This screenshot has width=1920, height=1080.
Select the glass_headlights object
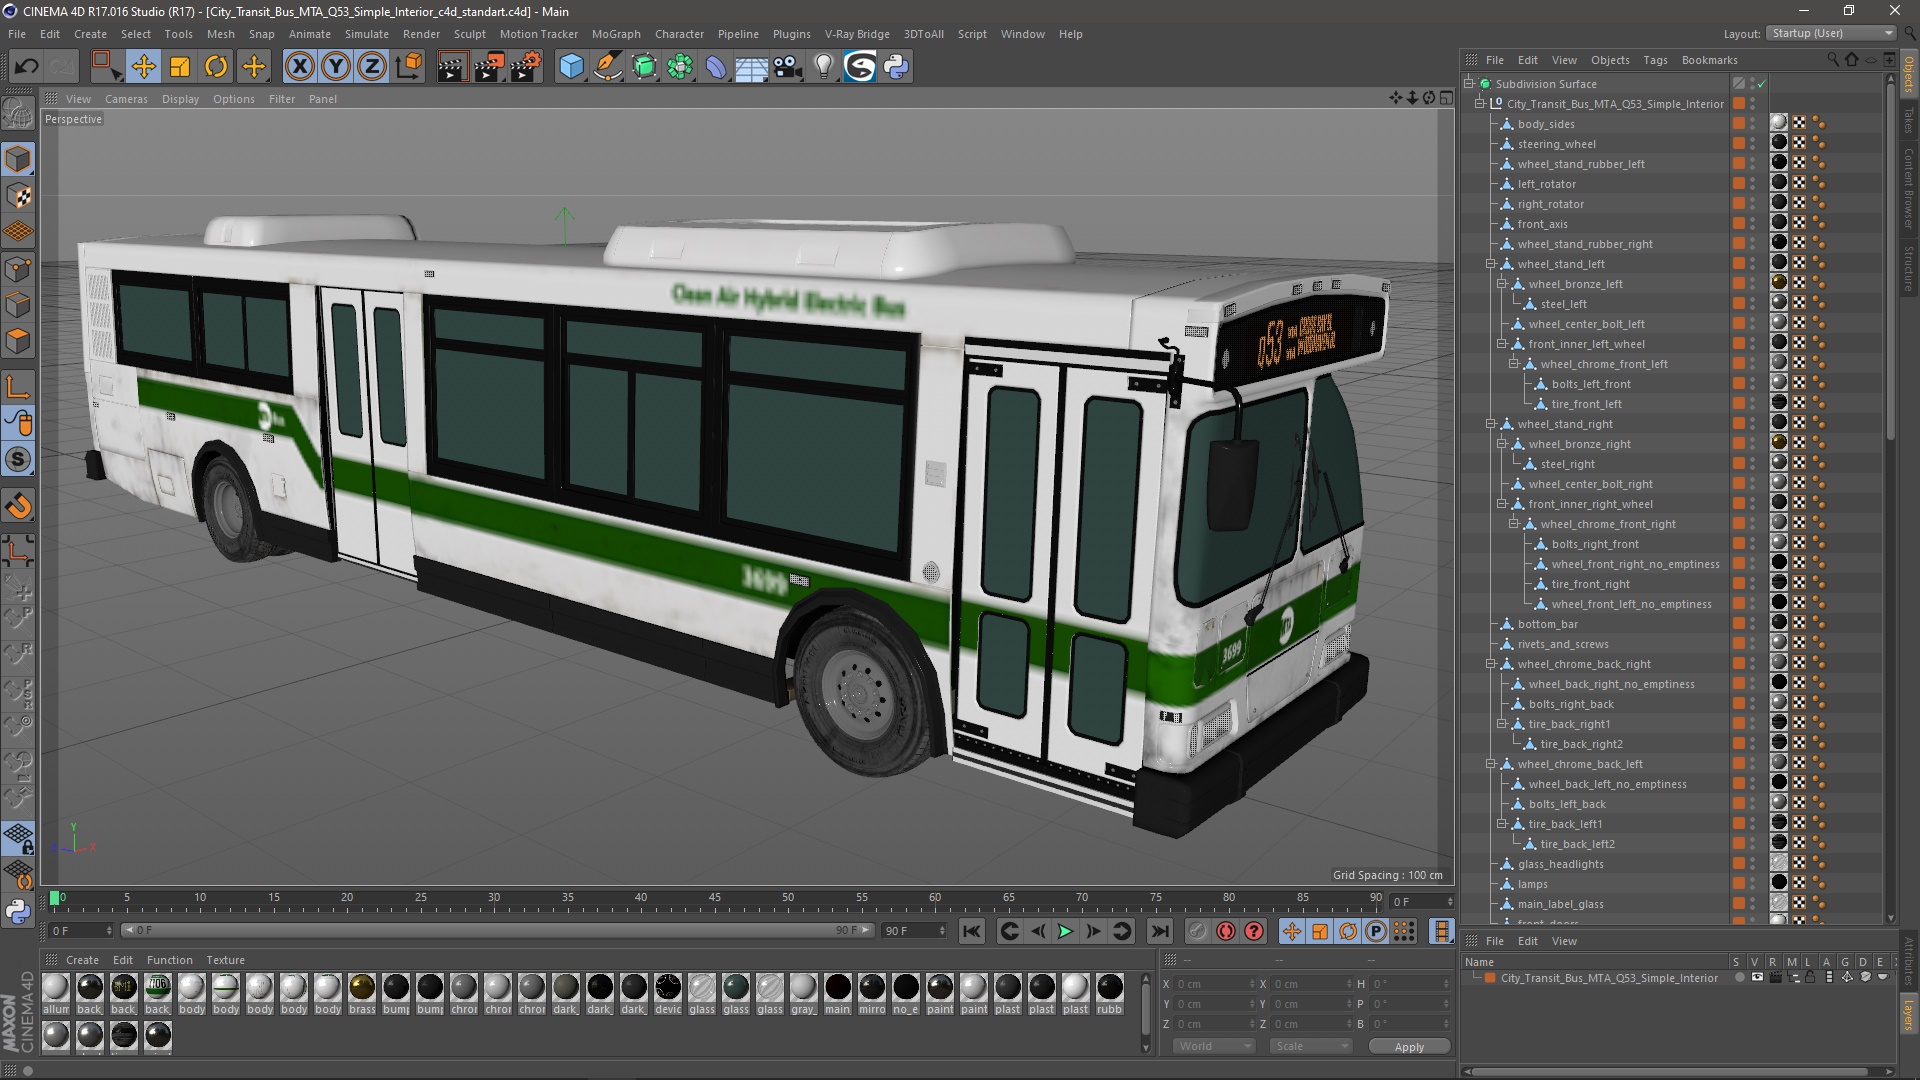[x=1560, y=864]
